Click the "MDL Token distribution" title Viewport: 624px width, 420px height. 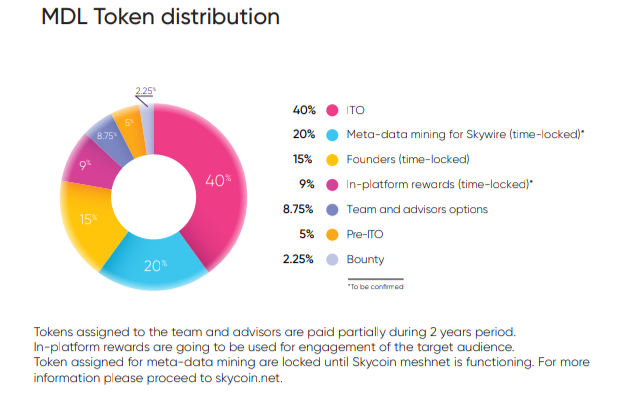point(160,18)
